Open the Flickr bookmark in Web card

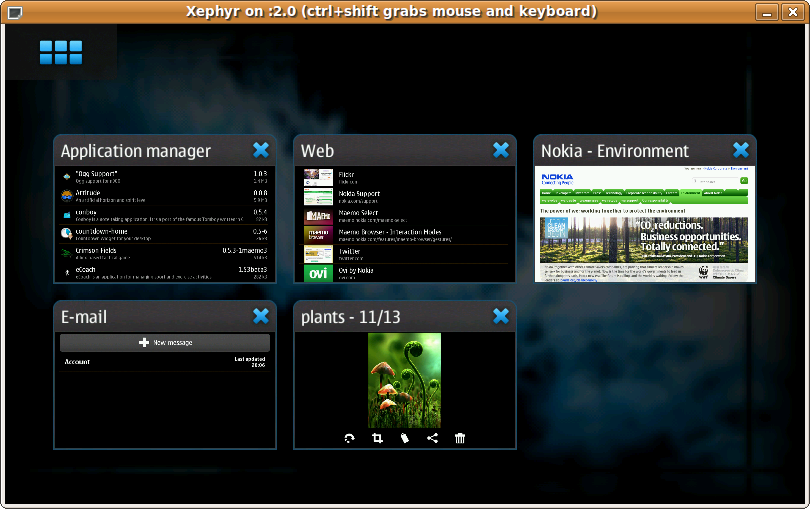point(347,177)
